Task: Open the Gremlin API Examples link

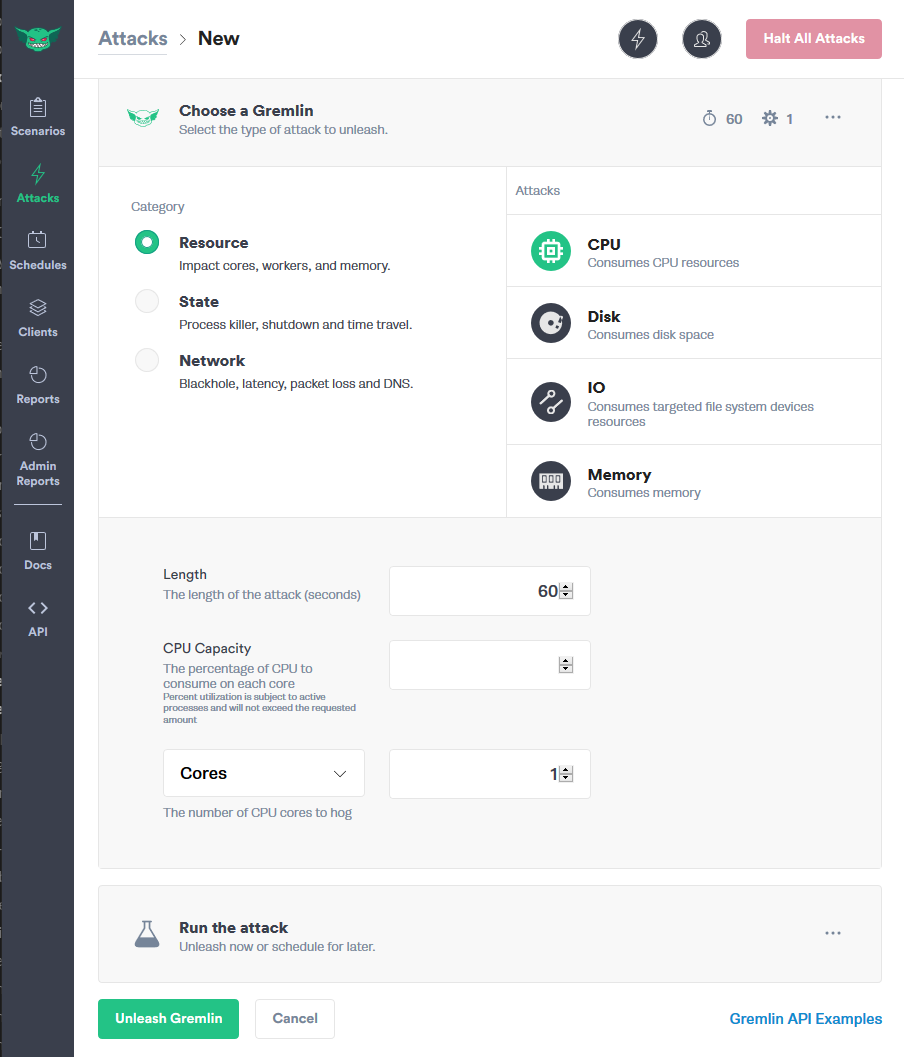Action: click(806, 1019)
